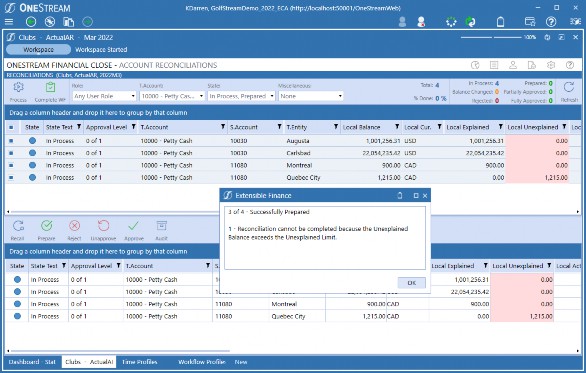The width and height of the screenshot is (586, 373).
Task: Filter lower grid Local Unexplained column
Action: (549, 266)
